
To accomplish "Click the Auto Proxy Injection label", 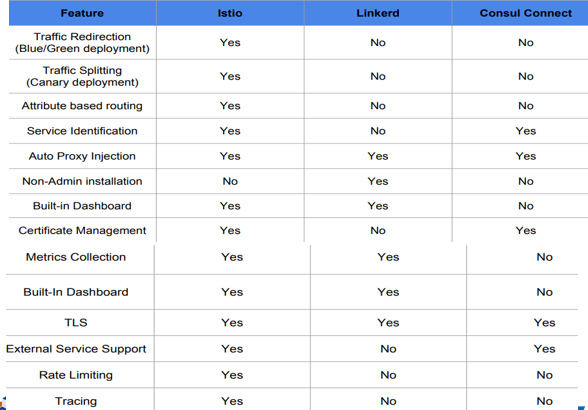I will [82, 156].
